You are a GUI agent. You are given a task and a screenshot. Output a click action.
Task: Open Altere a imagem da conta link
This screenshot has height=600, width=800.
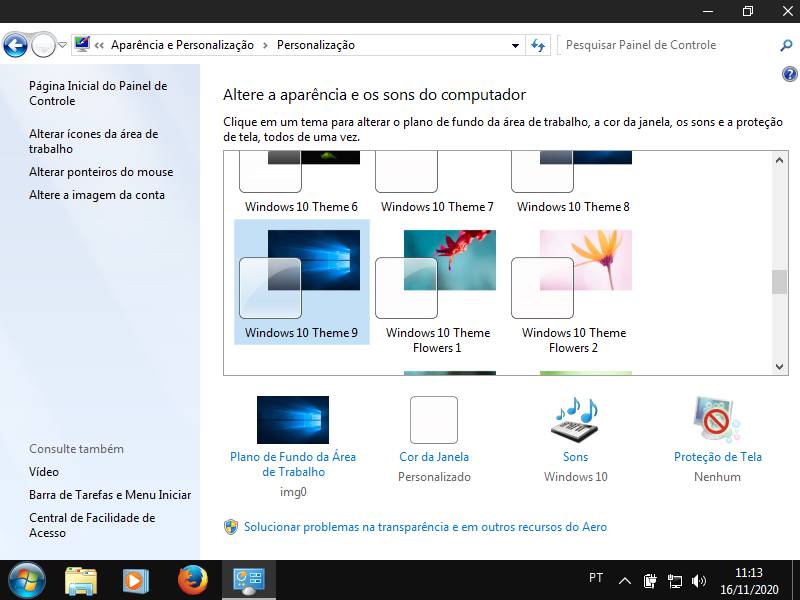pyautogui.click(x=97, y=195)
